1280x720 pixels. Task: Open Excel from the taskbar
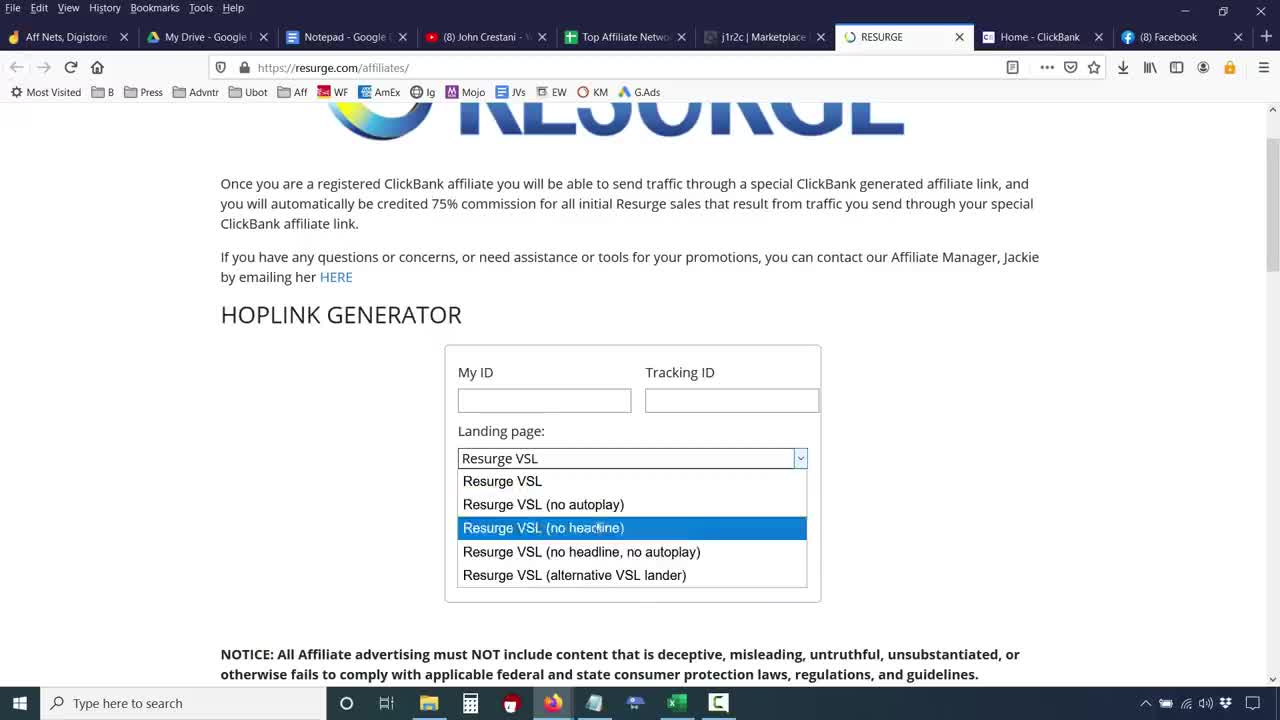click(x=677, y=703)
